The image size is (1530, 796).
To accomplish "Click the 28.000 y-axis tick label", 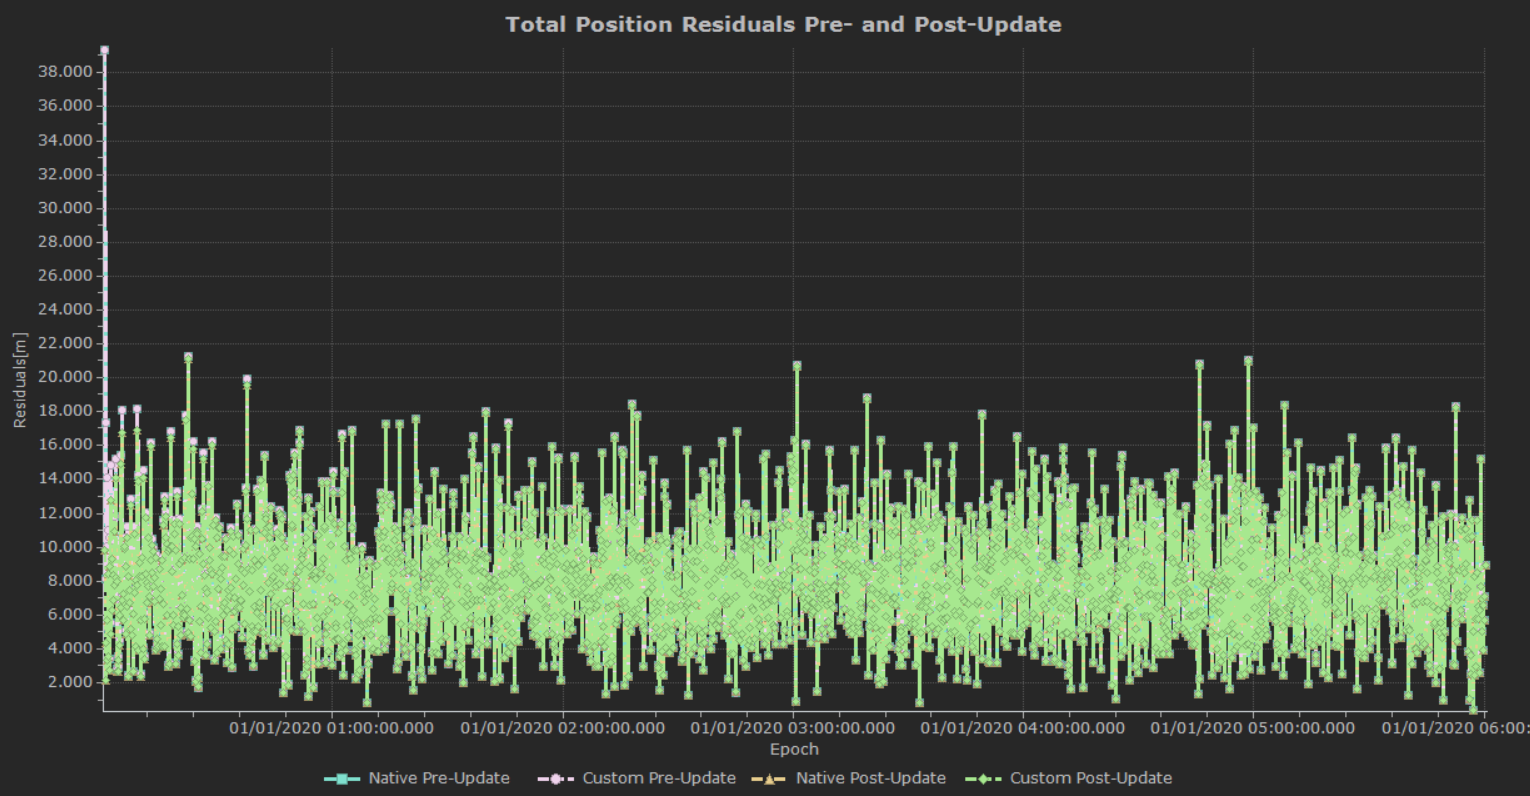I will pyautogui.click(x=64, y=242).
